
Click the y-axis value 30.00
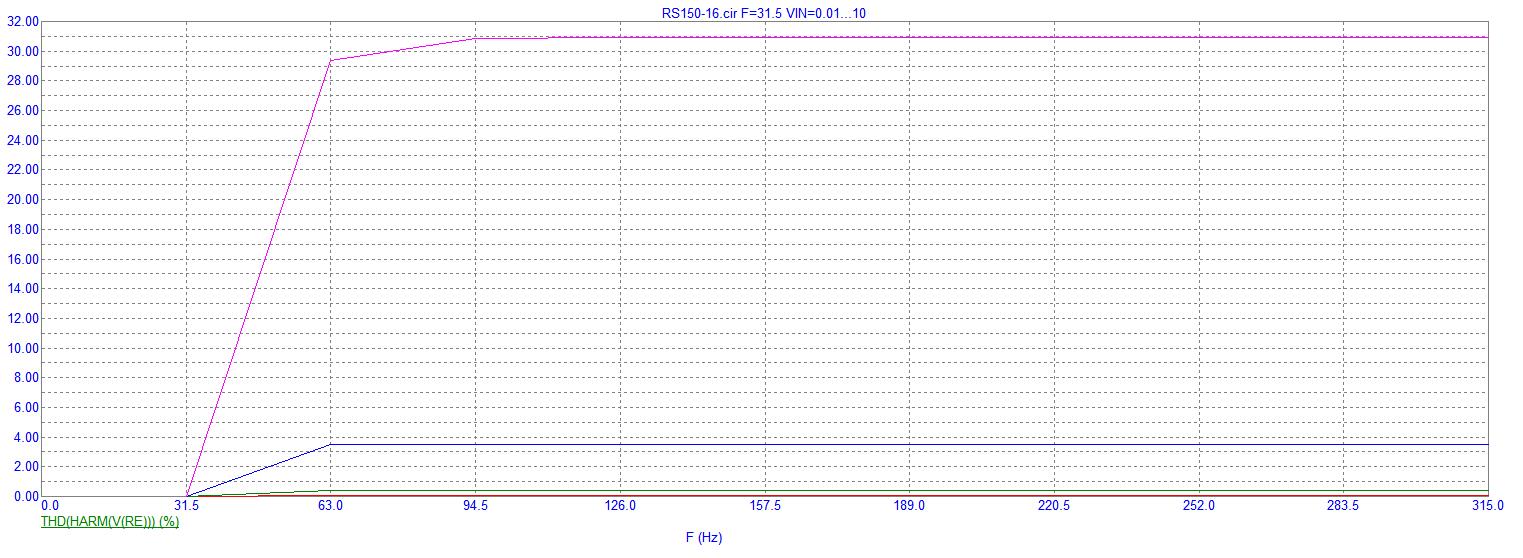[23, 51]
